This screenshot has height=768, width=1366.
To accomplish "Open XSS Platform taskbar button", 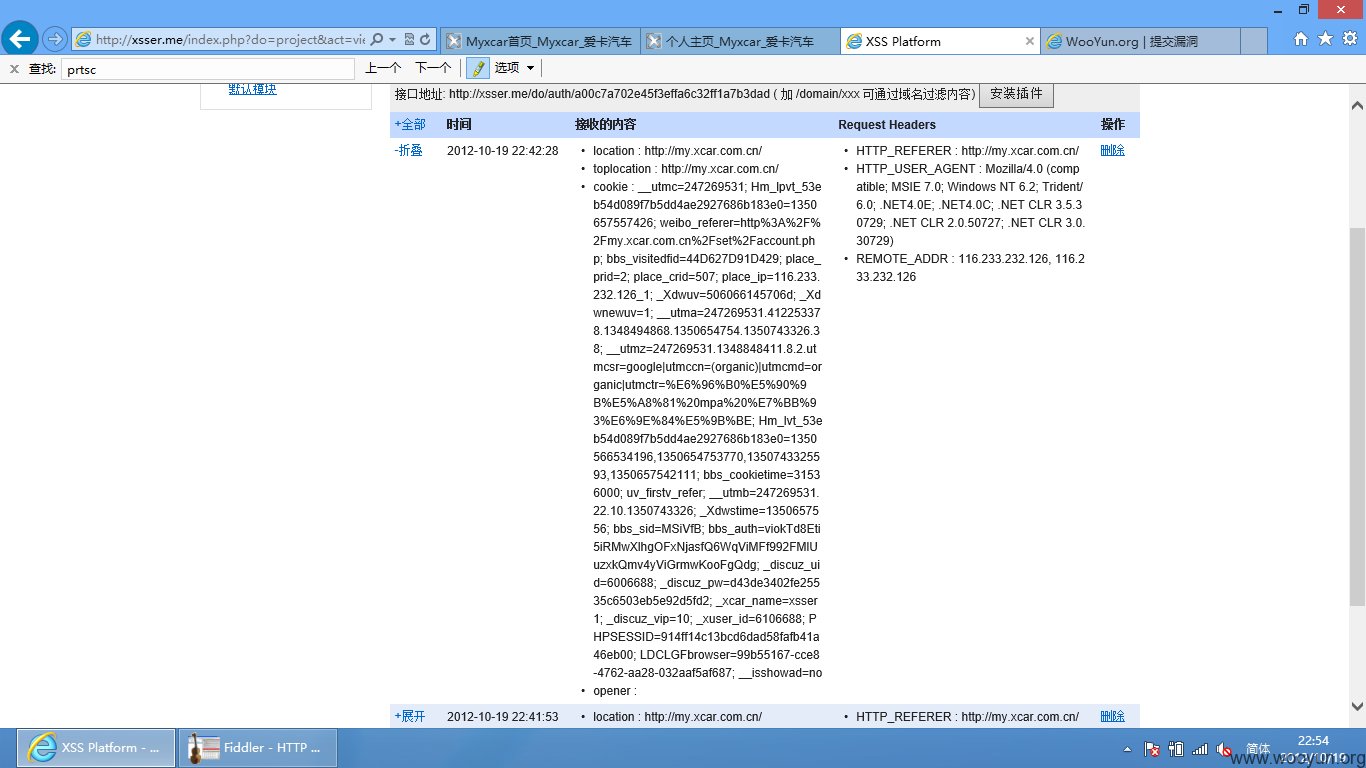I will tap(95, 748).
